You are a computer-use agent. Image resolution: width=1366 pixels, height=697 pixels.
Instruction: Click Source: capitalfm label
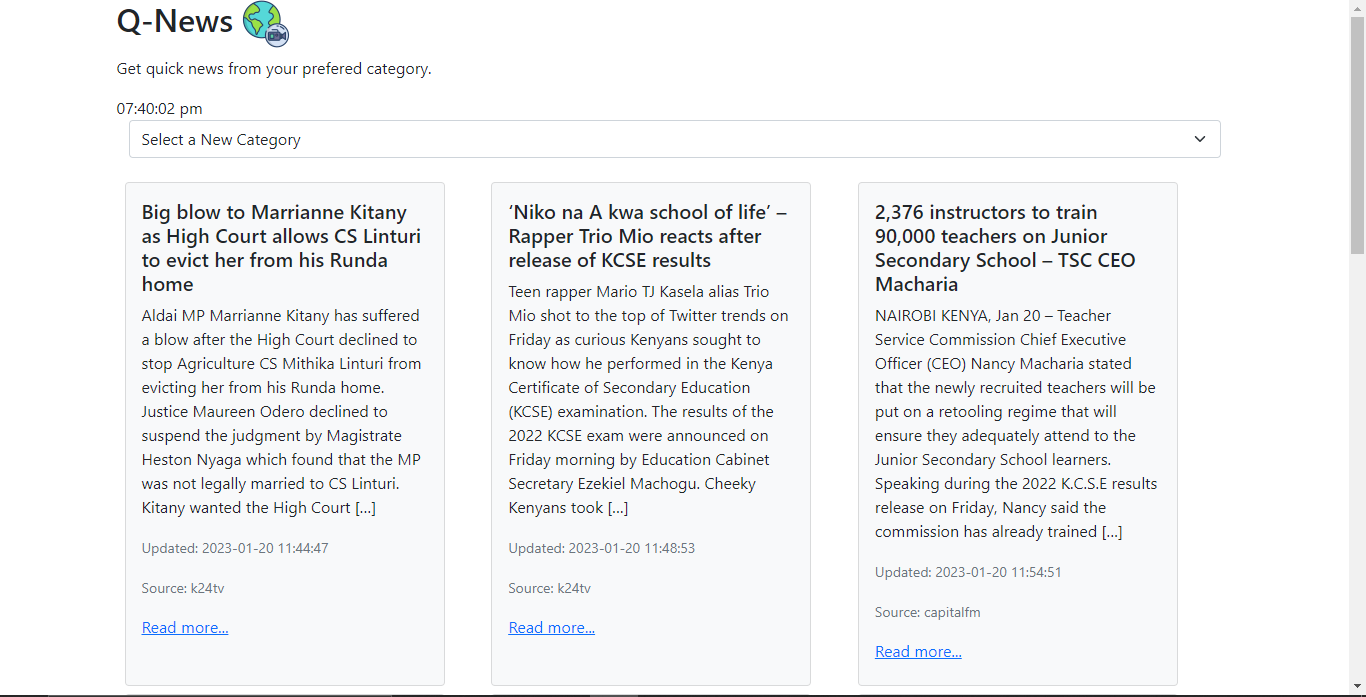pyautogui.click(x=928, y=612)
